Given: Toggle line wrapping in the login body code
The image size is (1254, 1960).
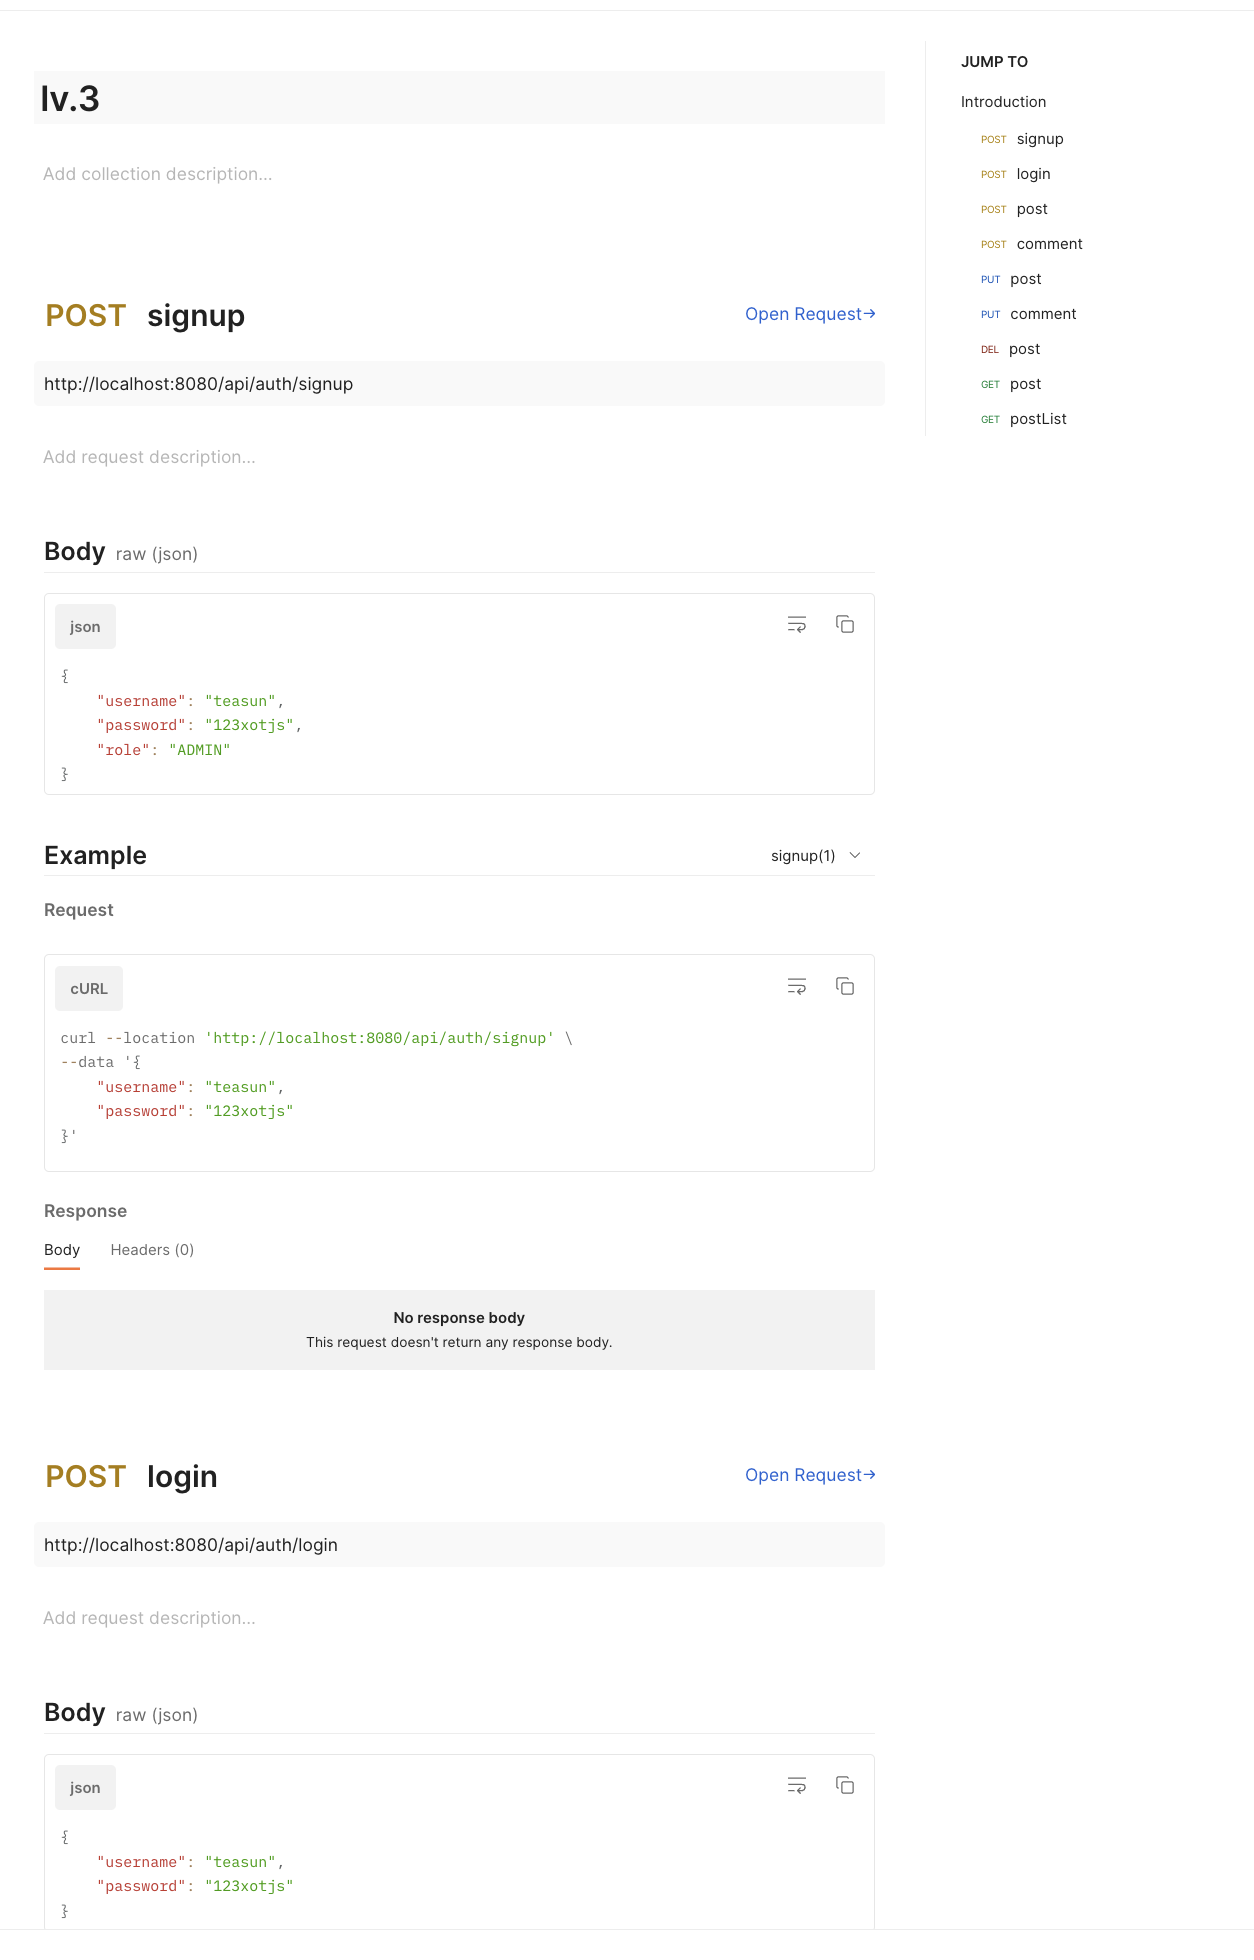Looking at the screenshot, I should (x=796, y=1785).
